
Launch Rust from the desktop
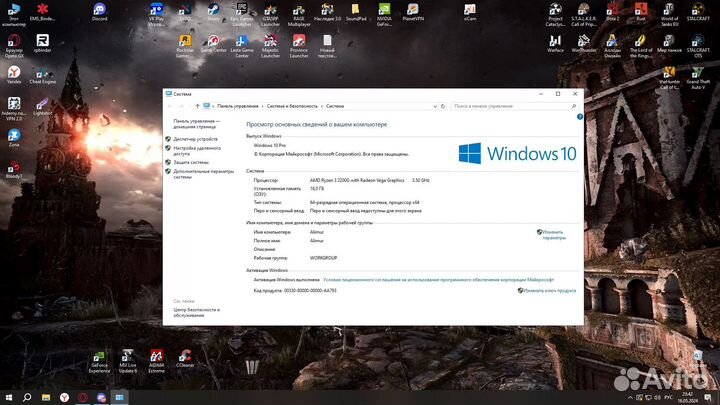641,12
